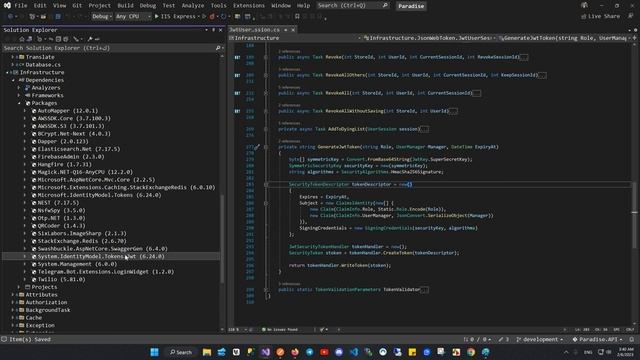Expand the Authorization folder
640x360 pixels.
tap(13, 302)
